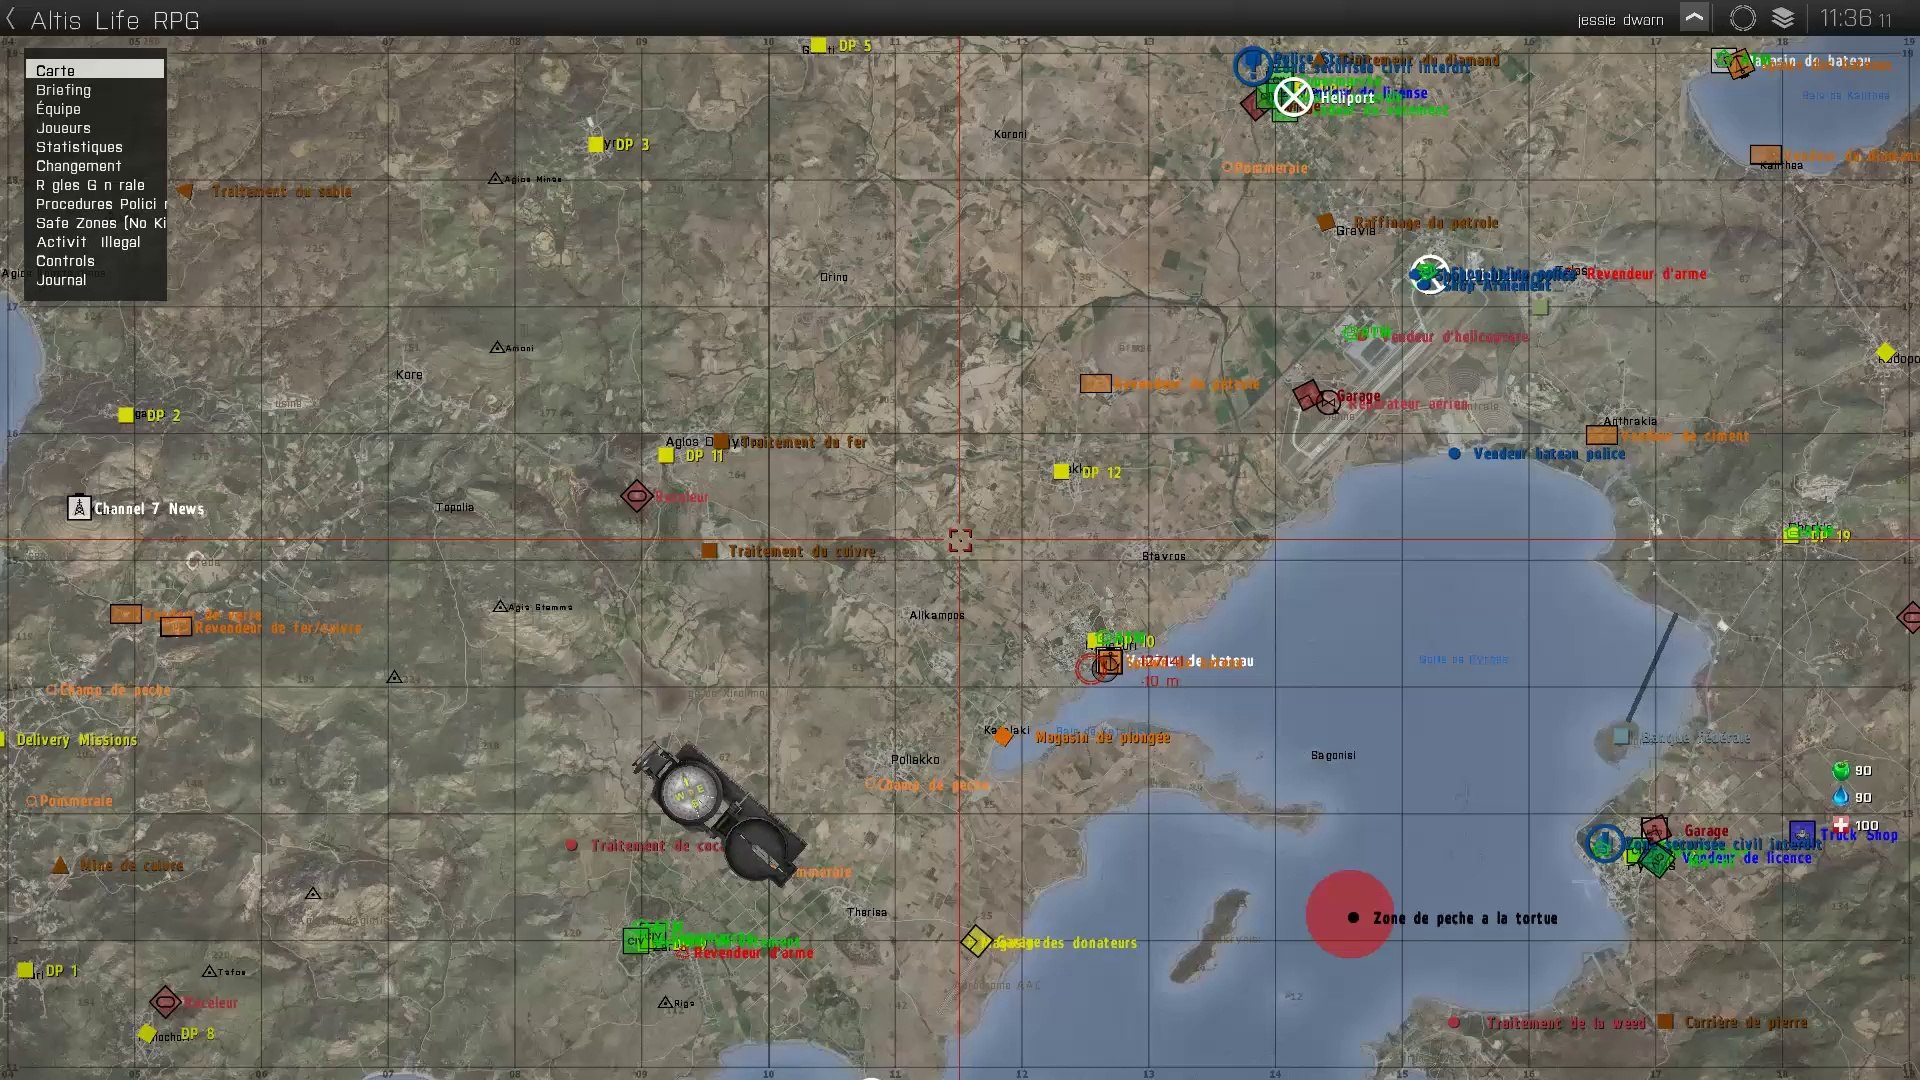Click the red turtle fishing zone circle
Image resolution: width=1920 pixels, height=1080 pixels.
(x=1349, y=913)
